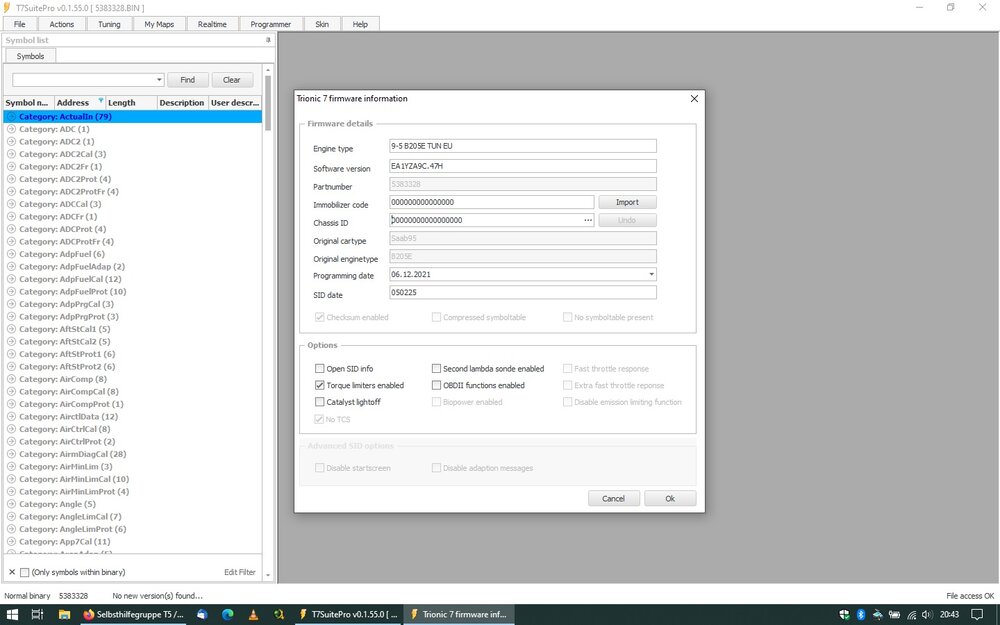Open Windows Start menu
This screenshot has width=1000, height=625.
tap(12, 615)
